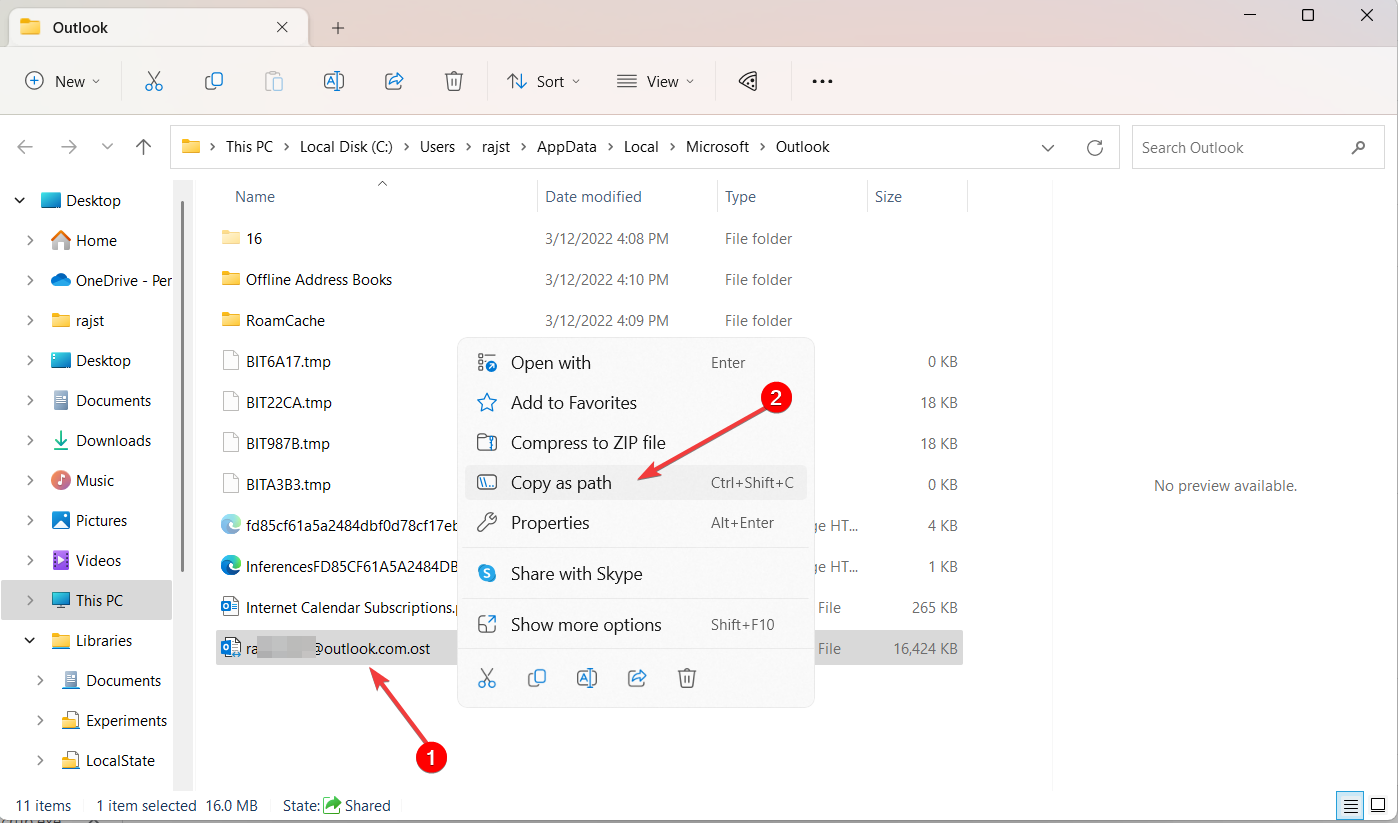Collapse the Desktop tree node
This screenshot has width=1398, height=823.
(x=20, y=200)
